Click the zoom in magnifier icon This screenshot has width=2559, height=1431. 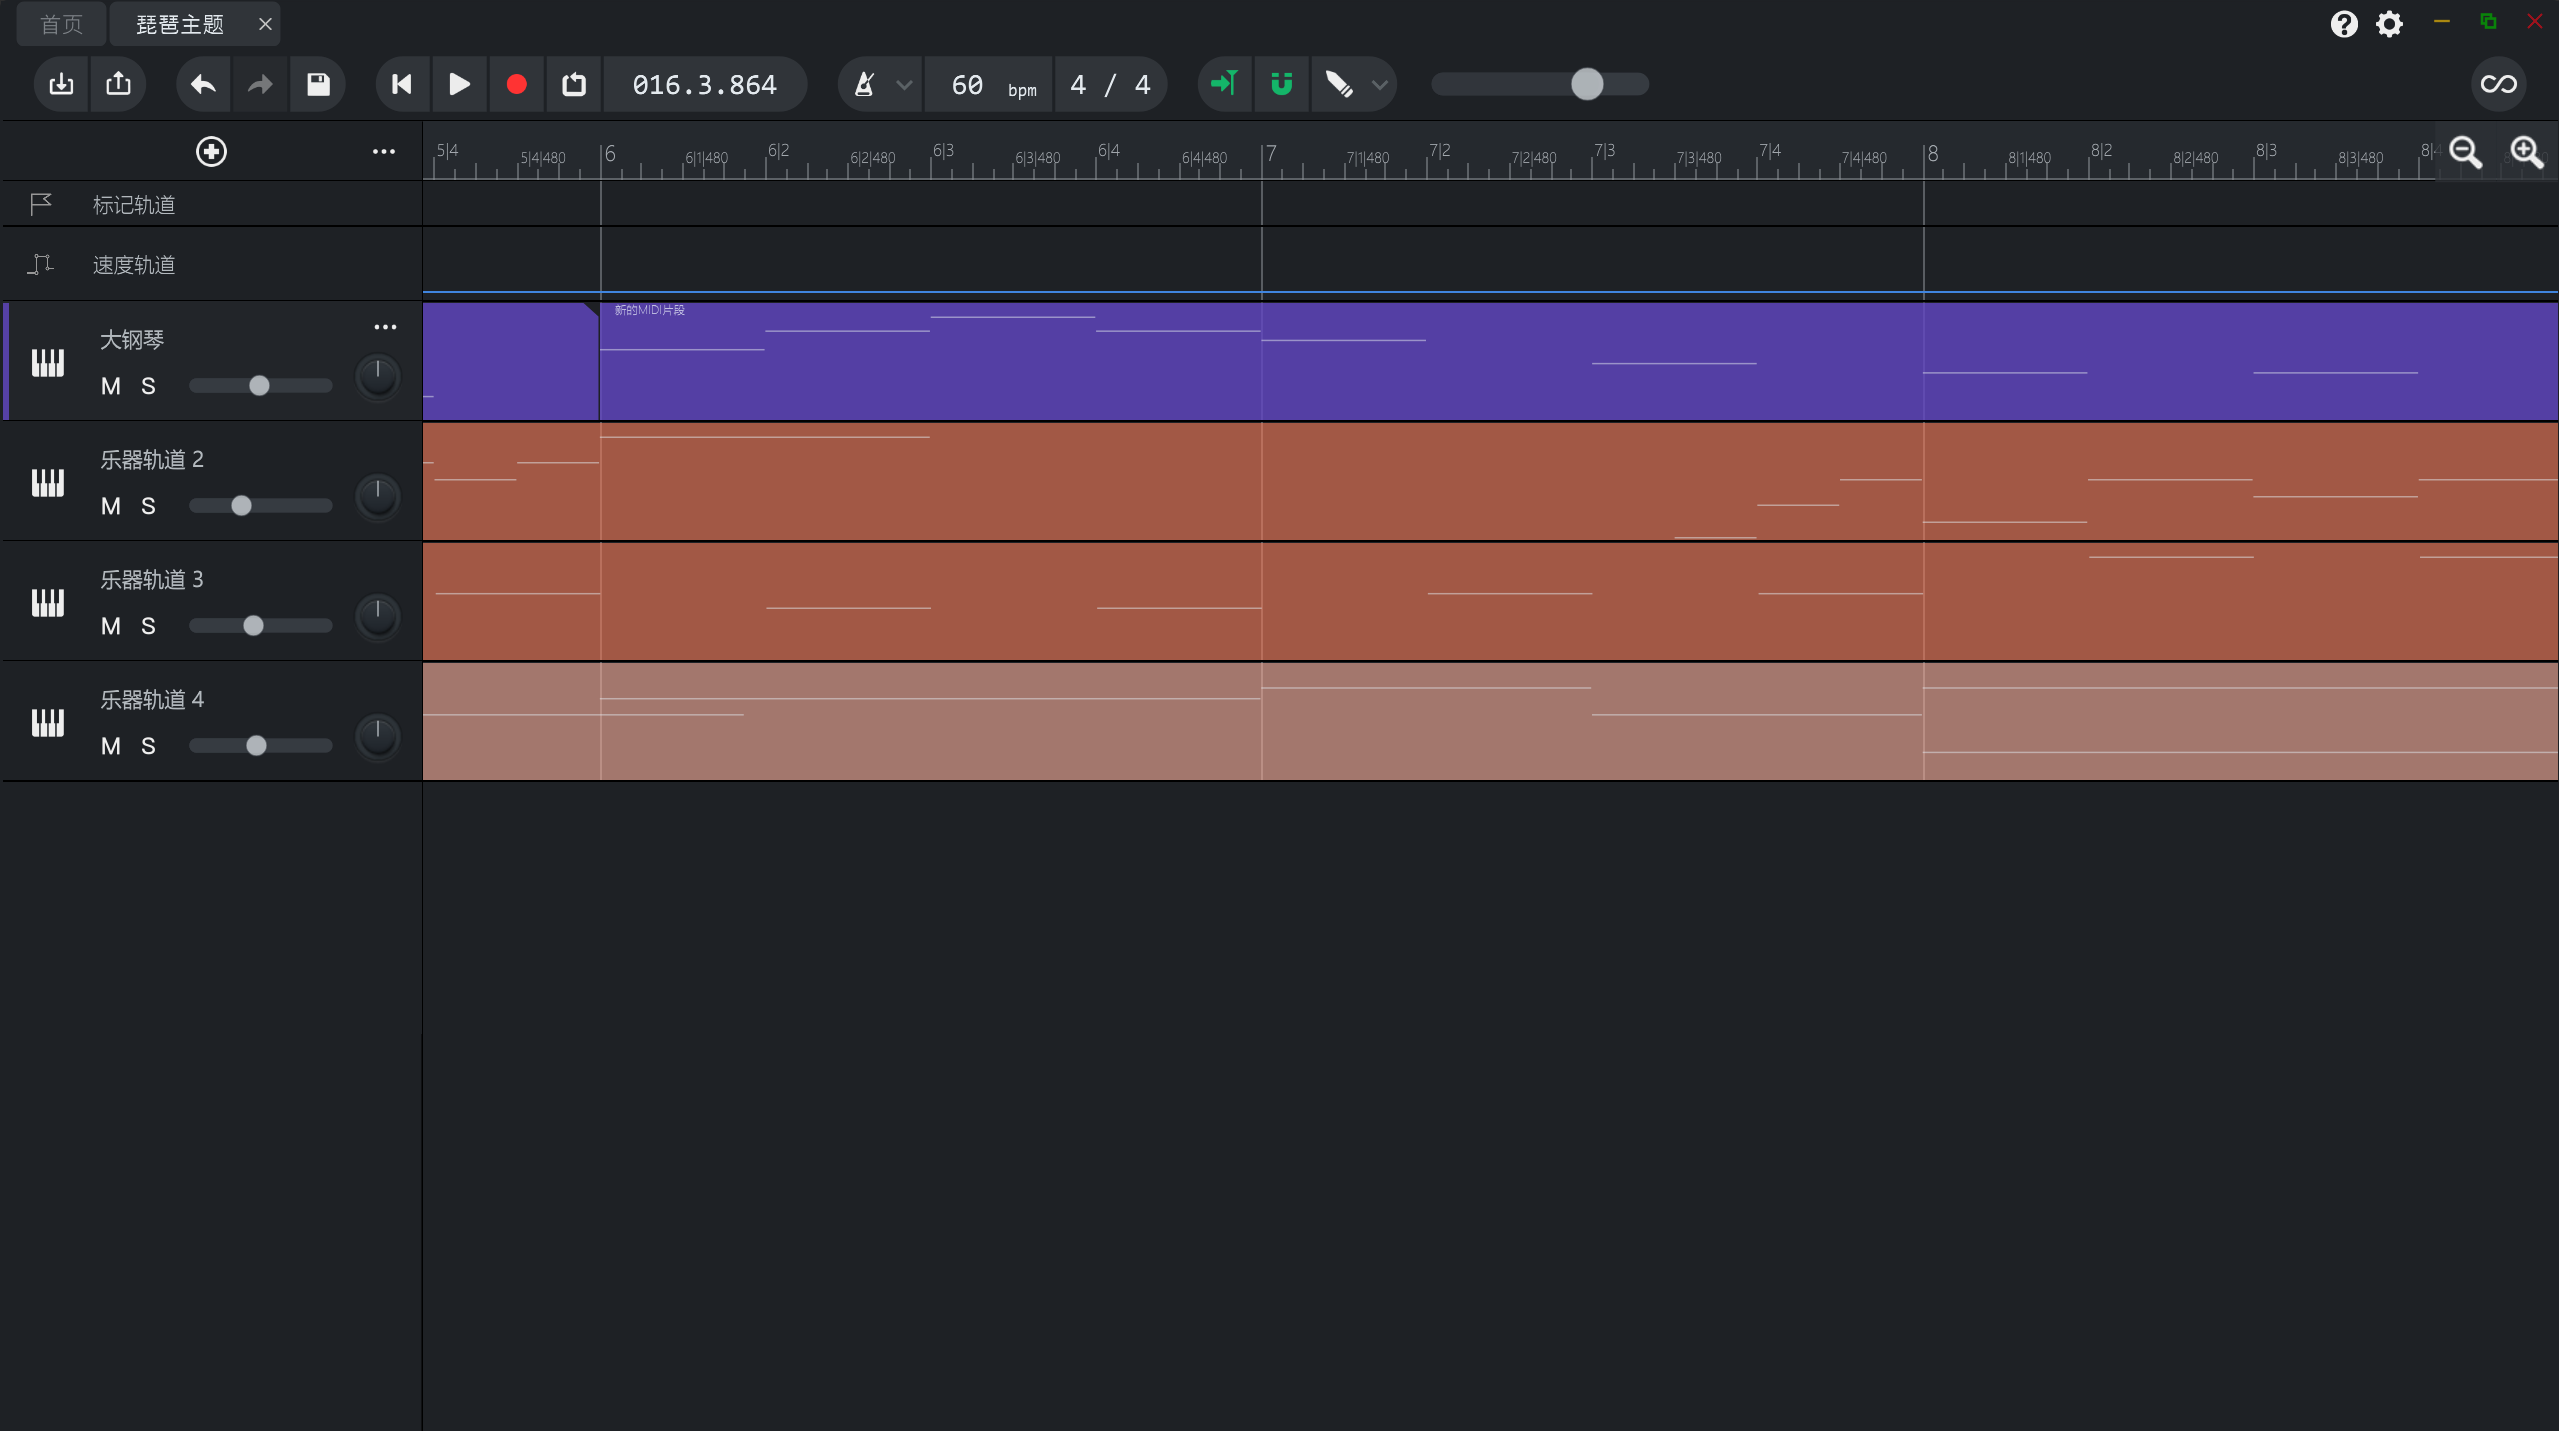[2526, 152]
